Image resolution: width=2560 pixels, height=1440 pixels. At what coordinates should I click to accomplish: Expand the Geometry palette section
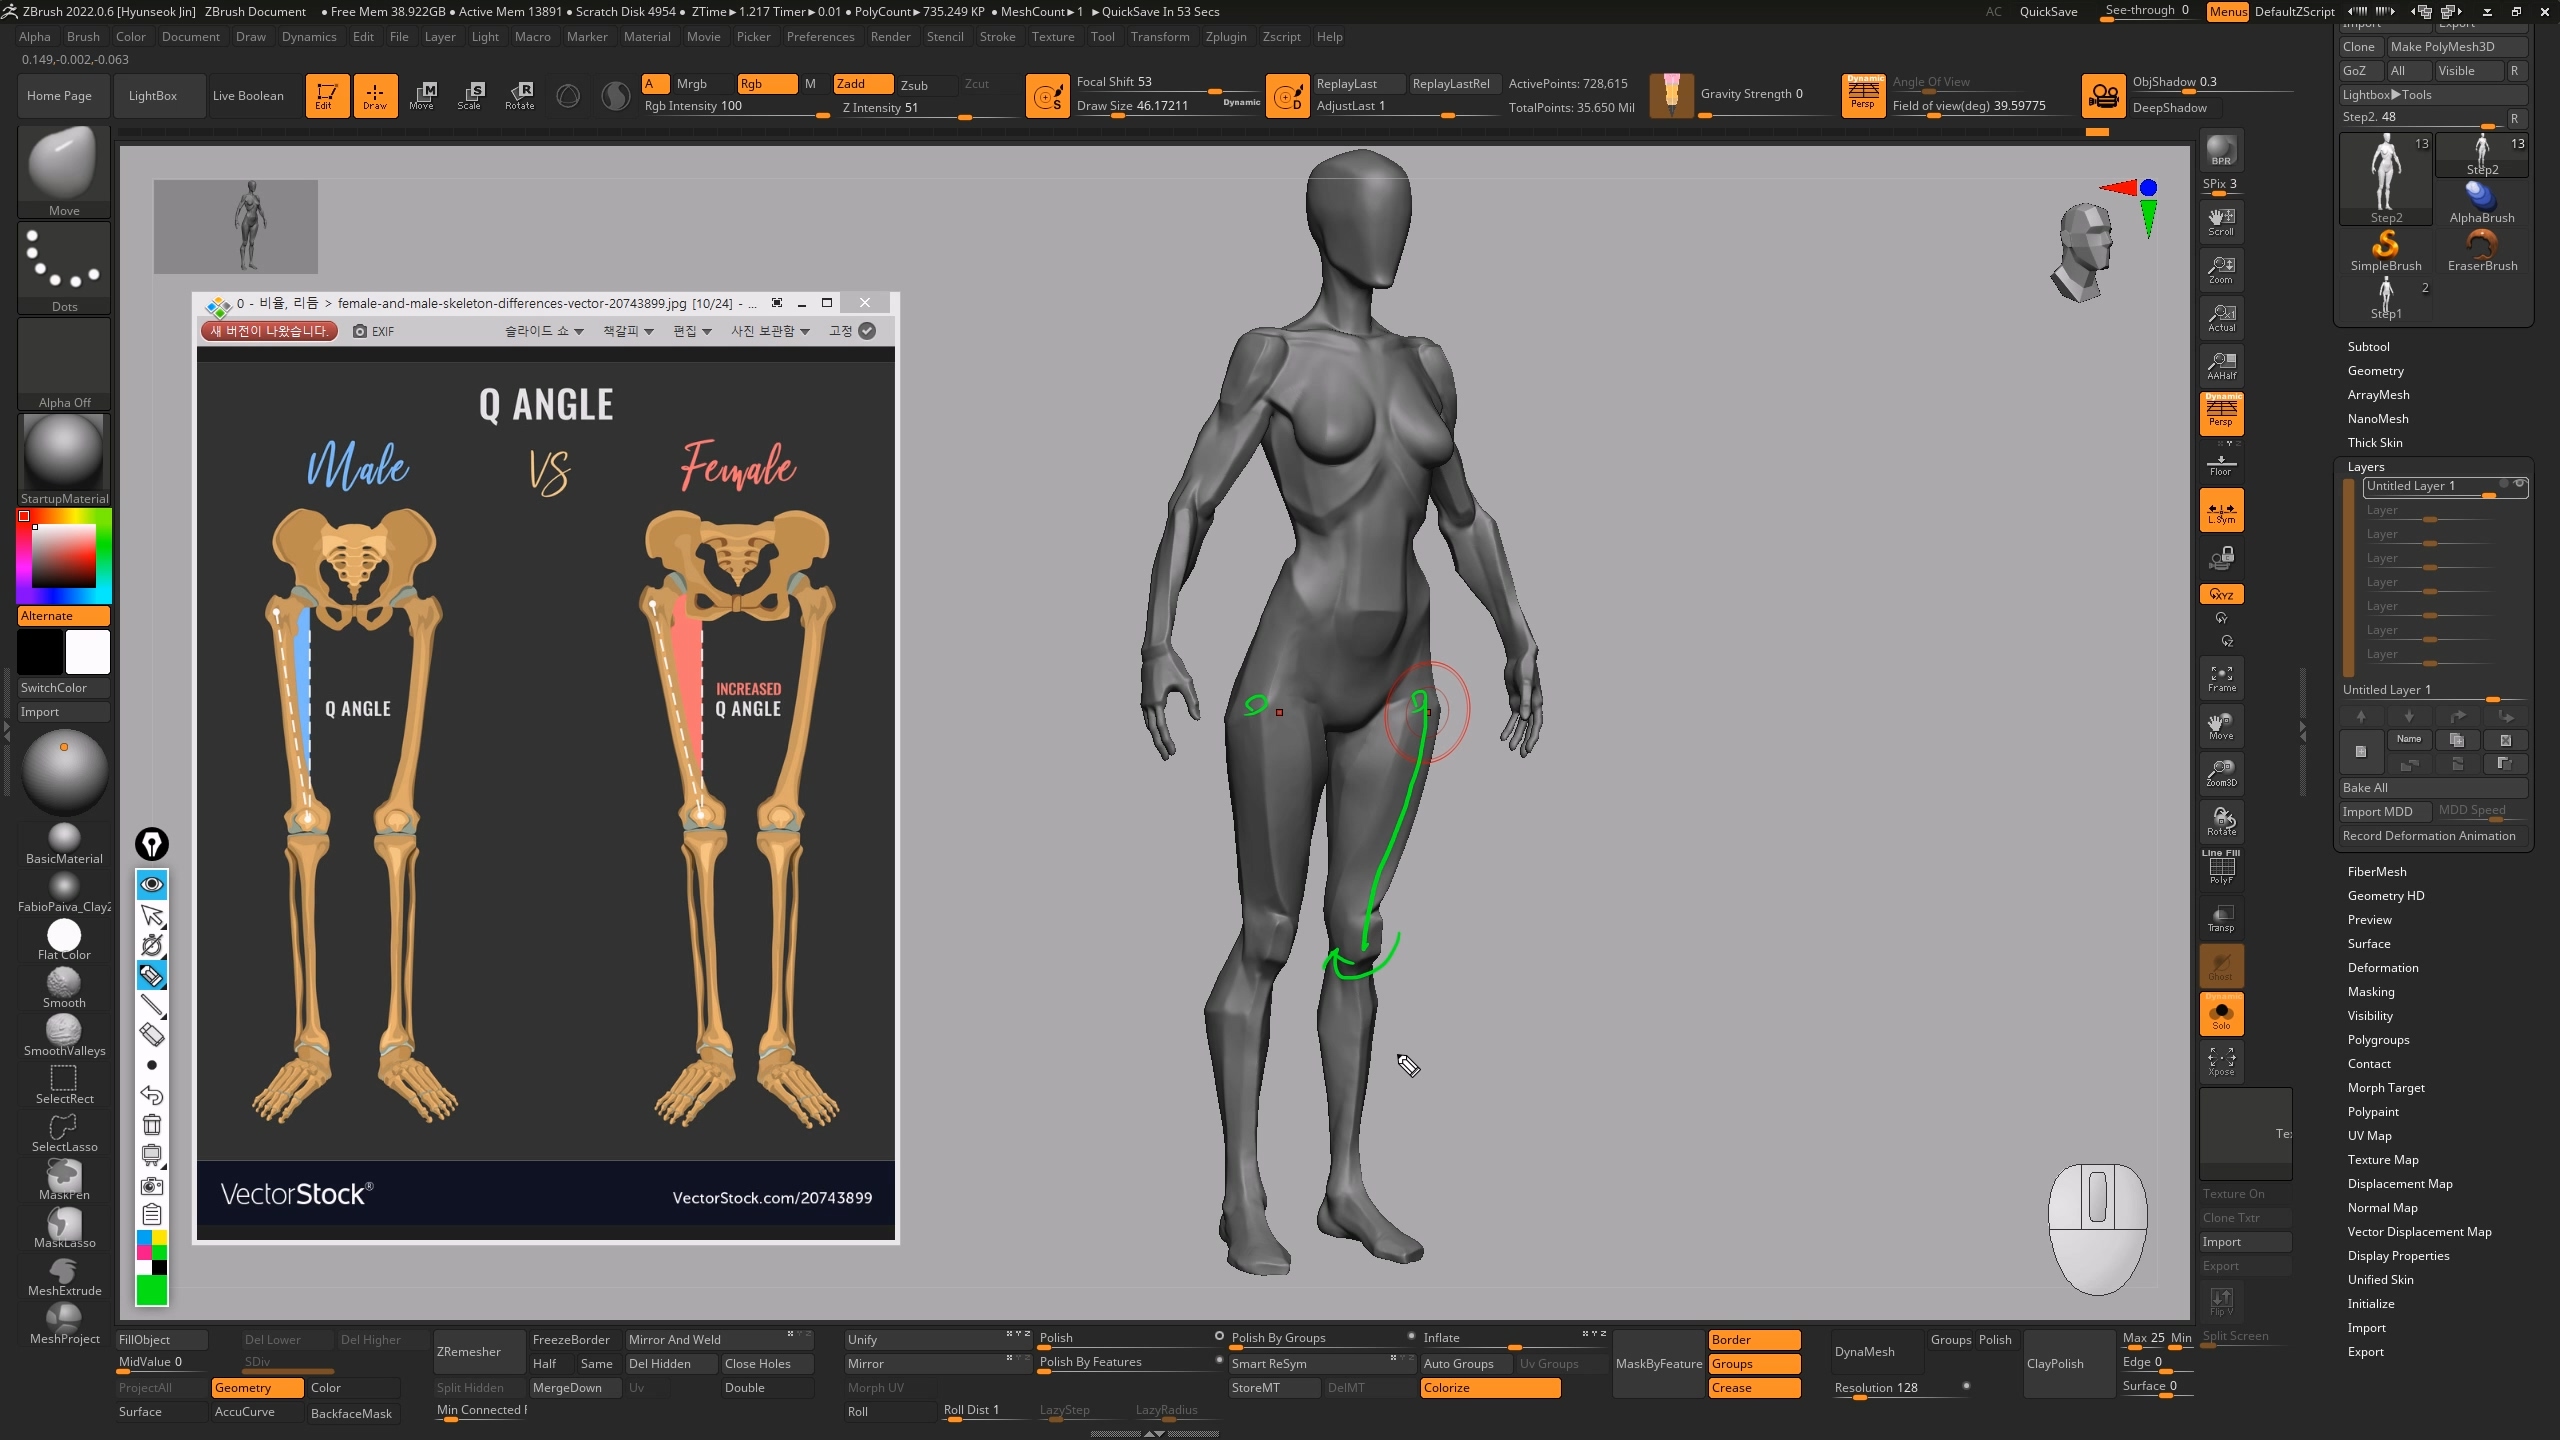click(2375, 370)
